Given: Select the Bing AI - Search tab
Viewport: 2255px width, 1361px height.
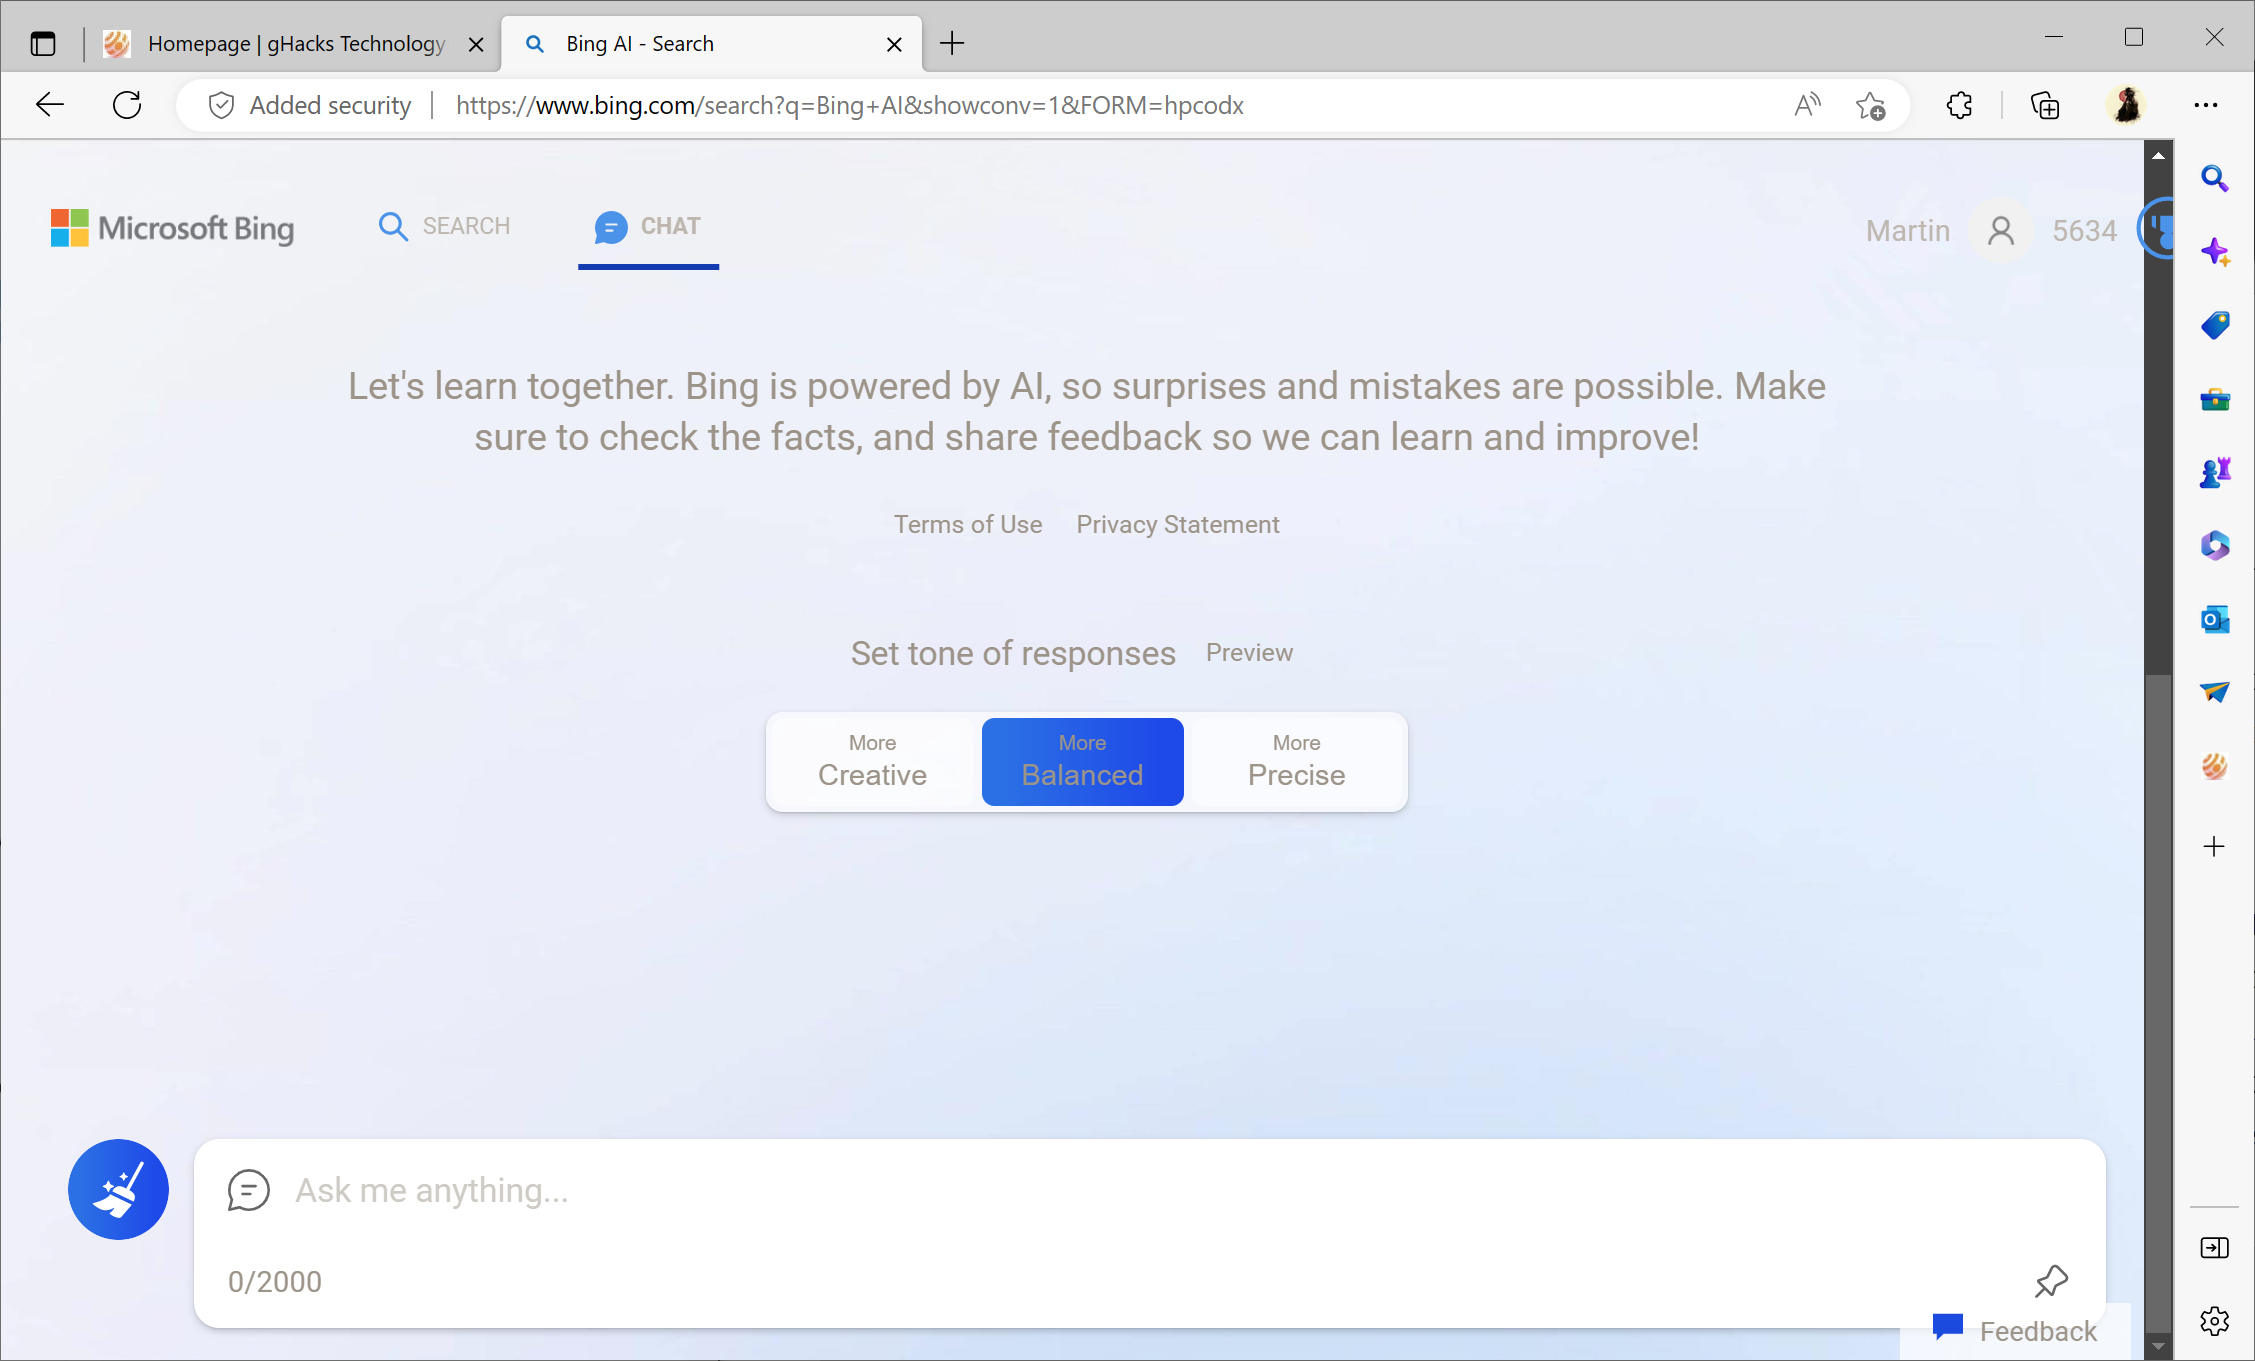Looking at the screenshot, I should (x=710, y=44).
